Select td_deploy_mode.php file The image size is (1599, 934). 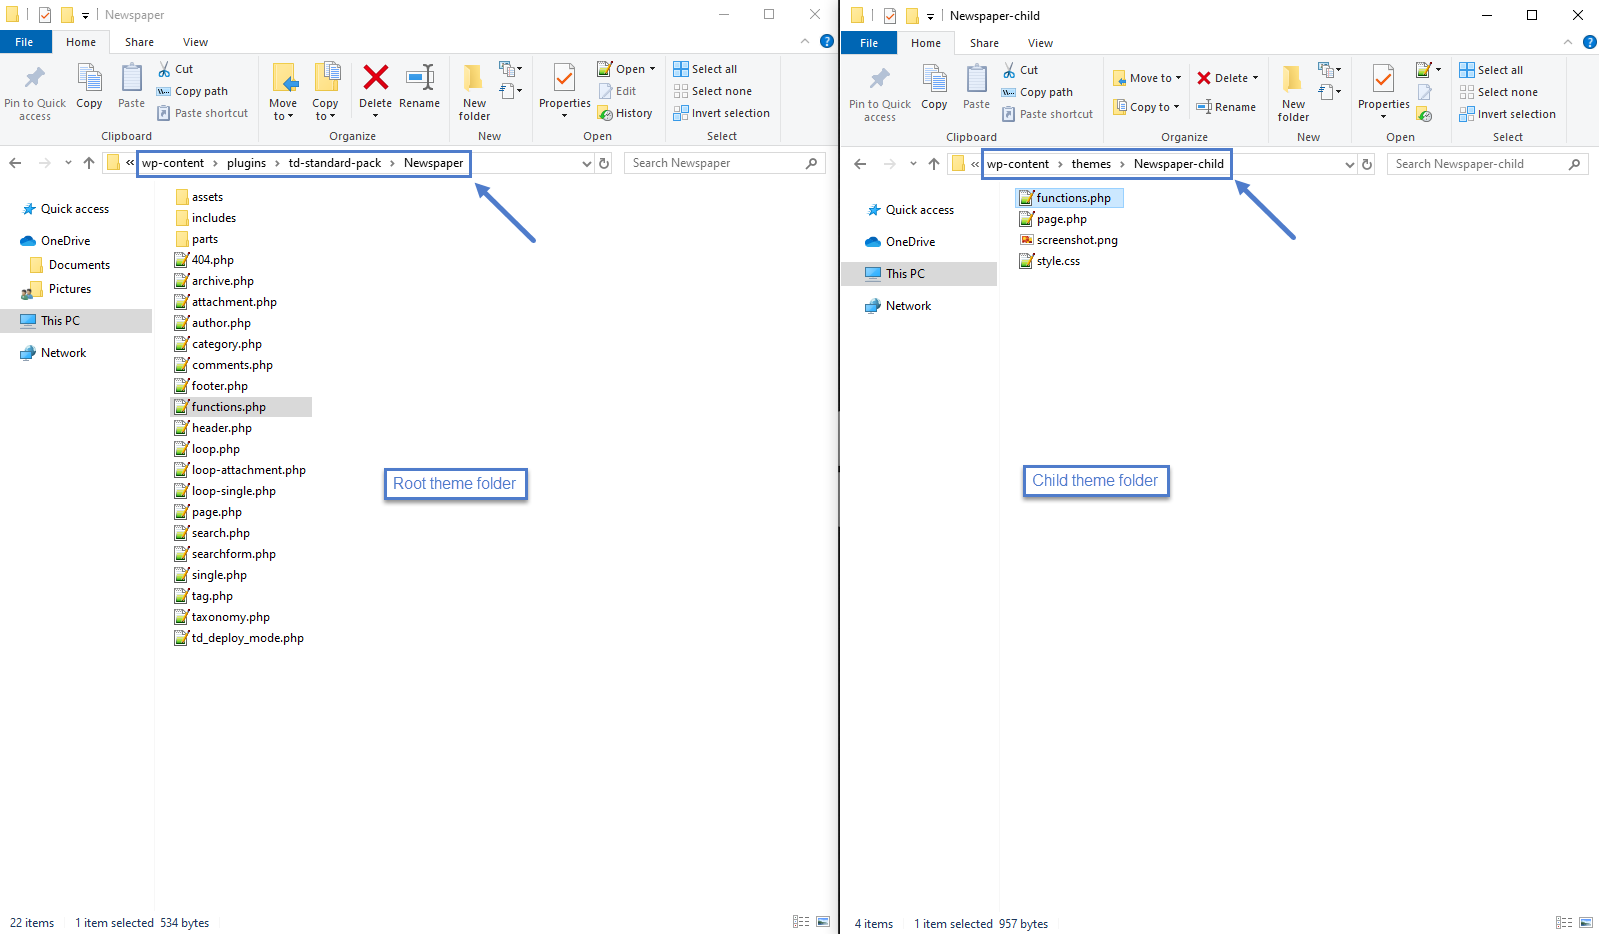[239, 638]
